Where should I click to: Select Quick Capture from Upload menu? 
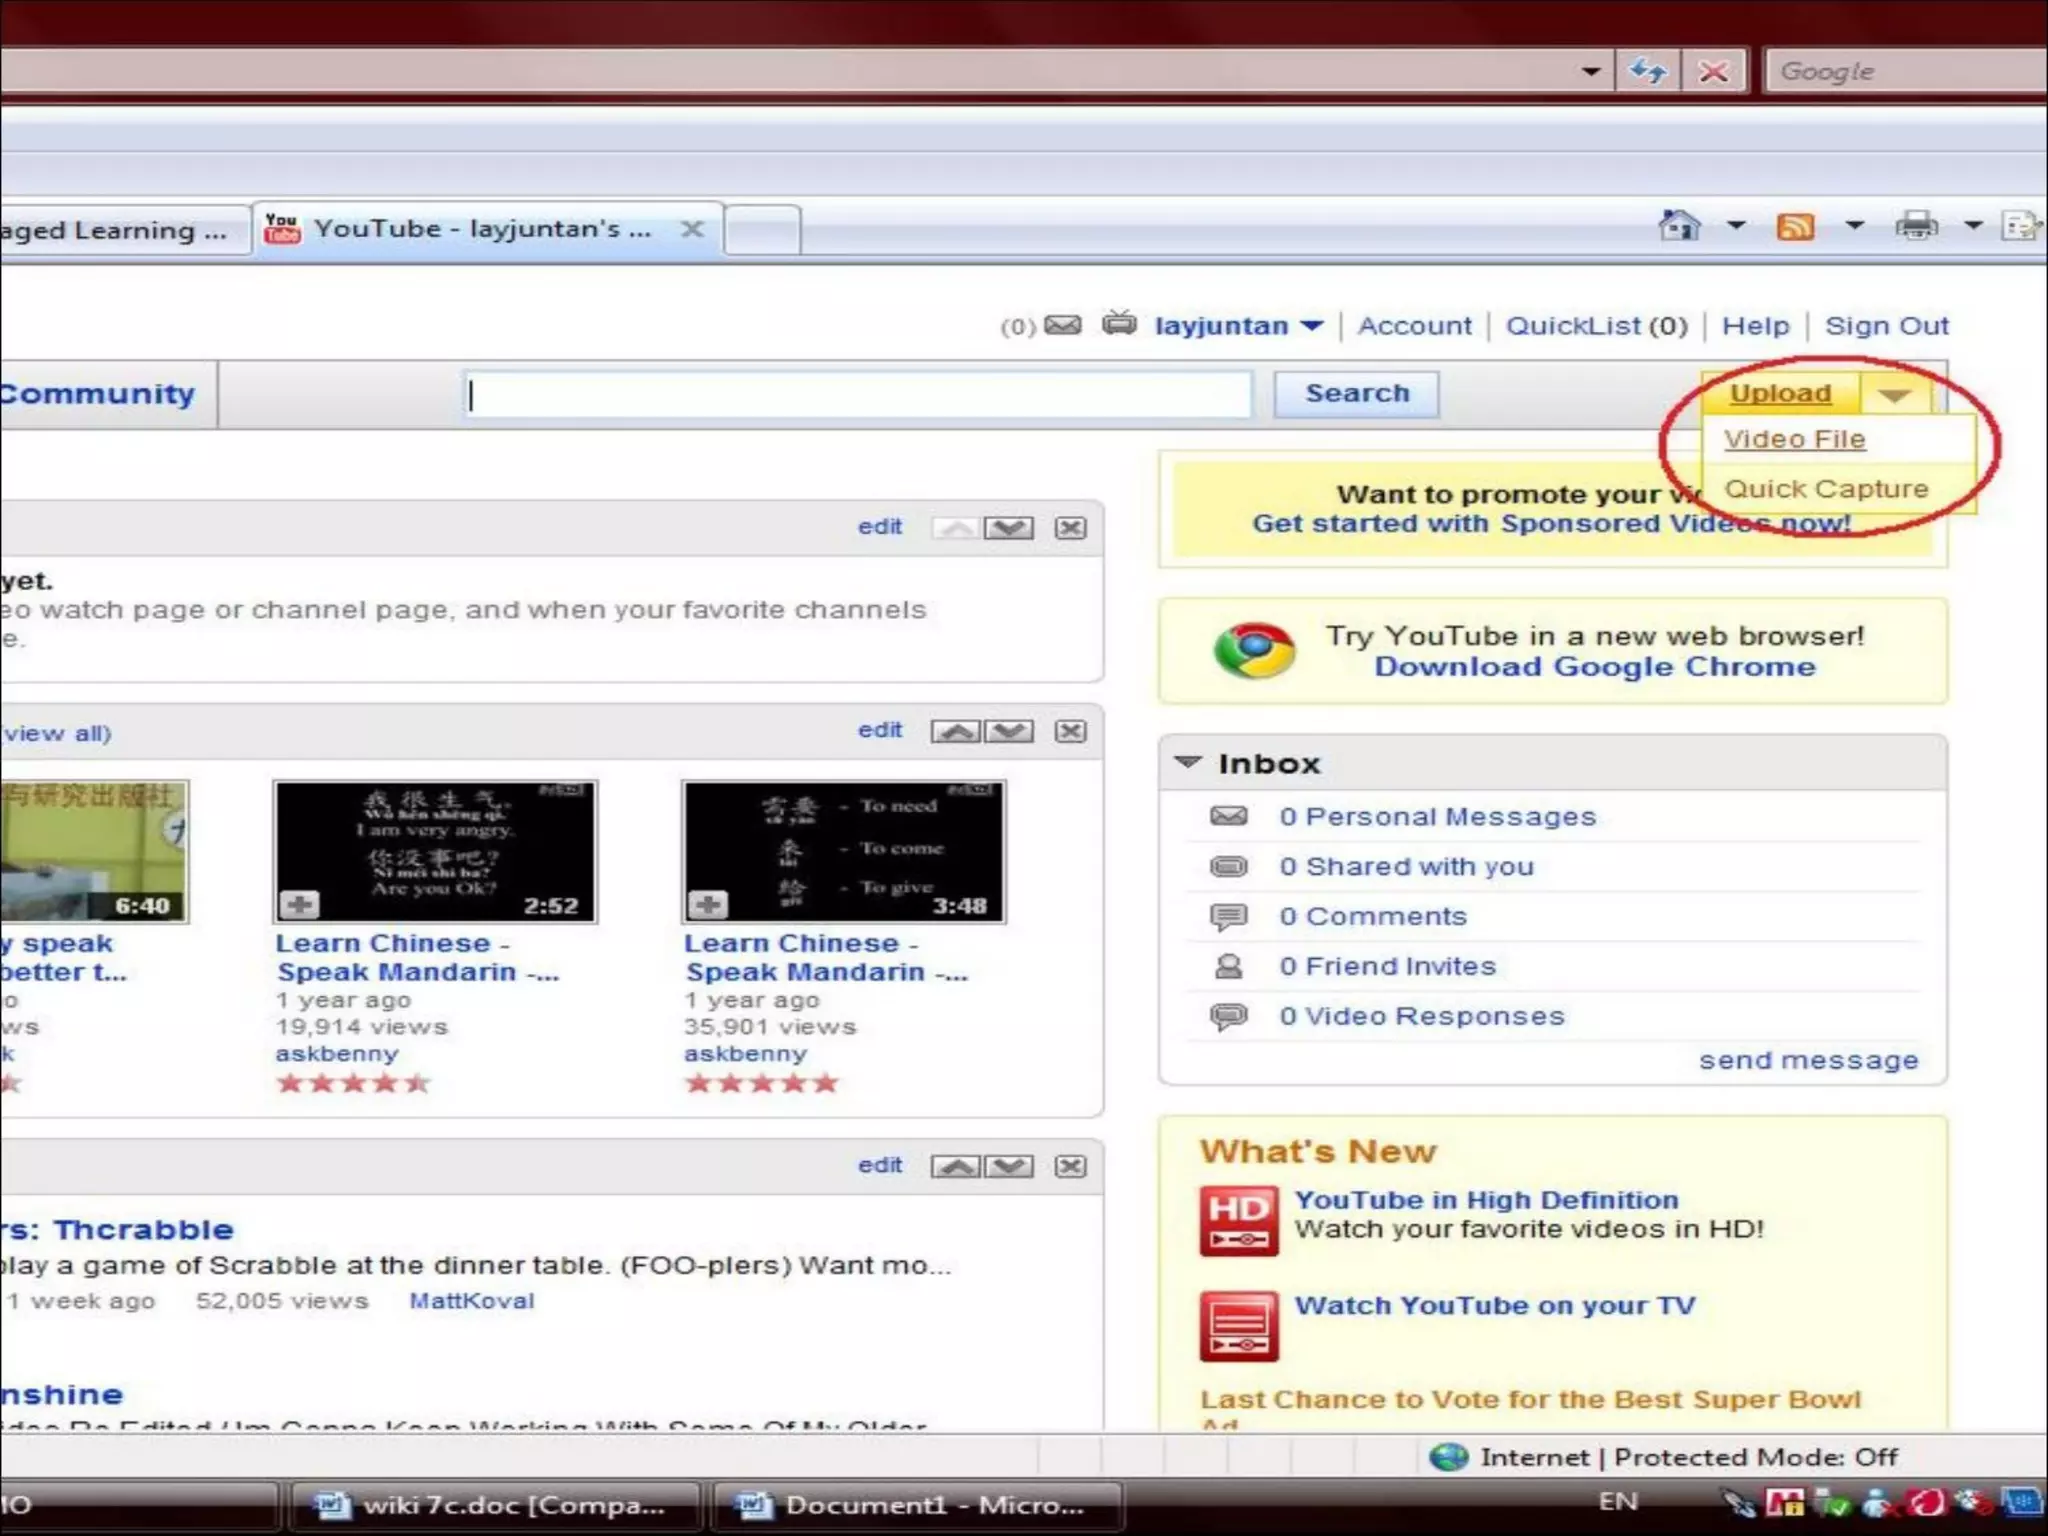pyautogui.click(x=1826, y=489)
